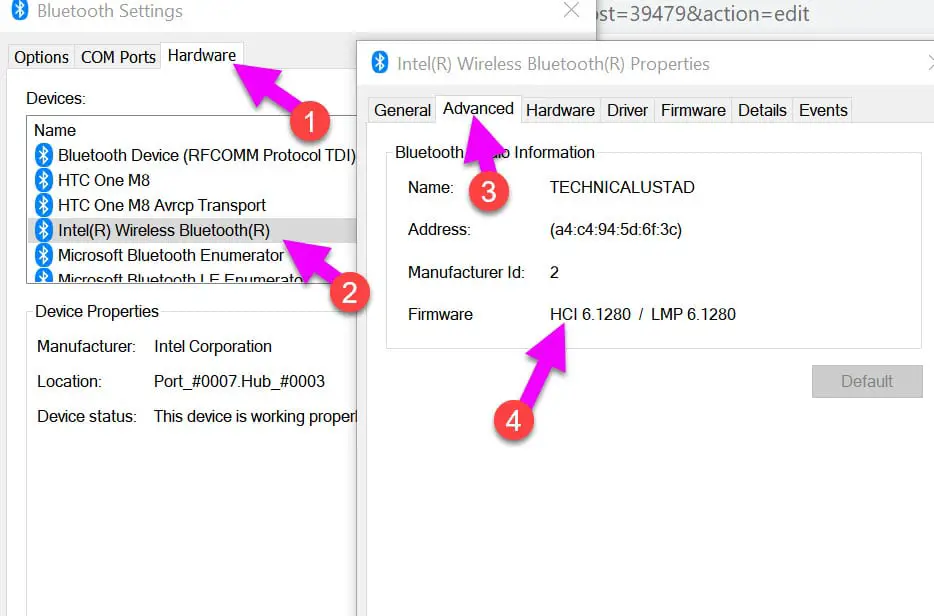Select Microsoft Bluetooth Enumerator row
934x616 pixels.
click(192, 255)
